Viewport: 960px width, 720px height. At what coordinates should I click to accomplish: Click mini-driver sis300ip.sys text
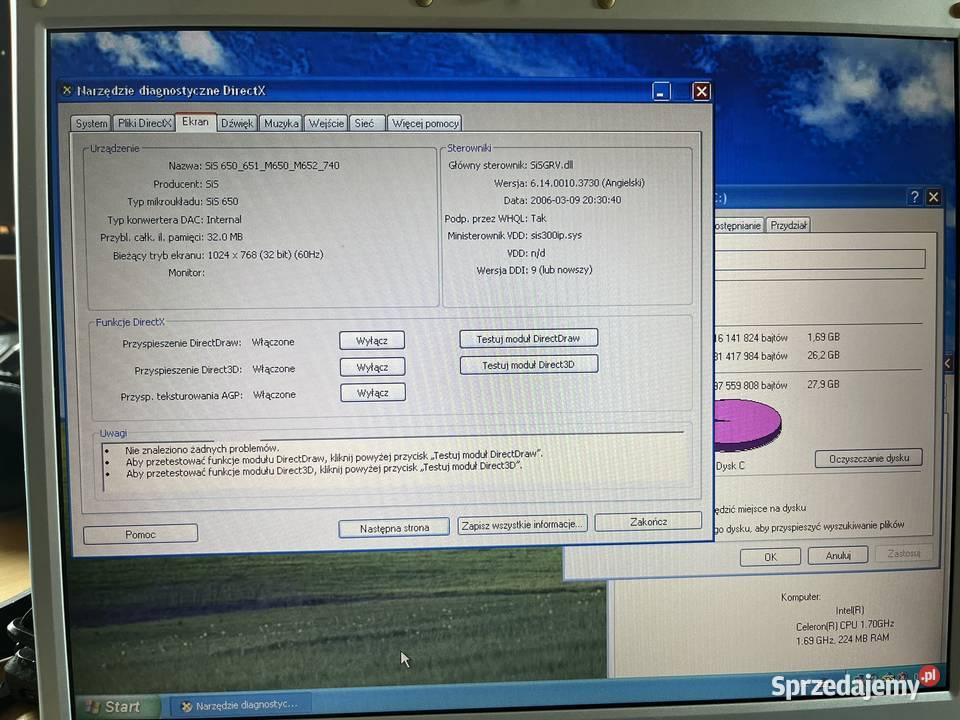(x=557, y=235)
